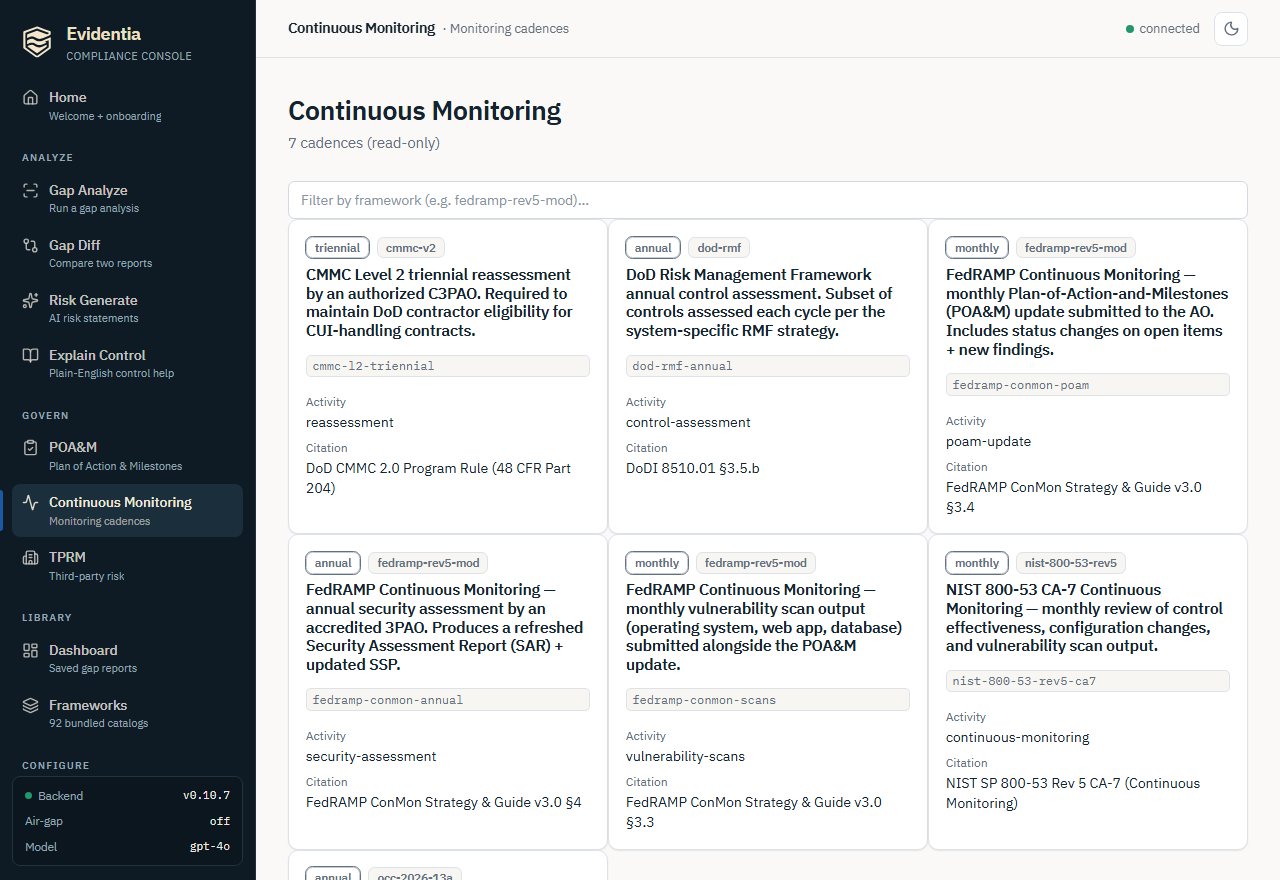
Task: Click the Risk Generate sparkle icon
Action: (31, 300)
